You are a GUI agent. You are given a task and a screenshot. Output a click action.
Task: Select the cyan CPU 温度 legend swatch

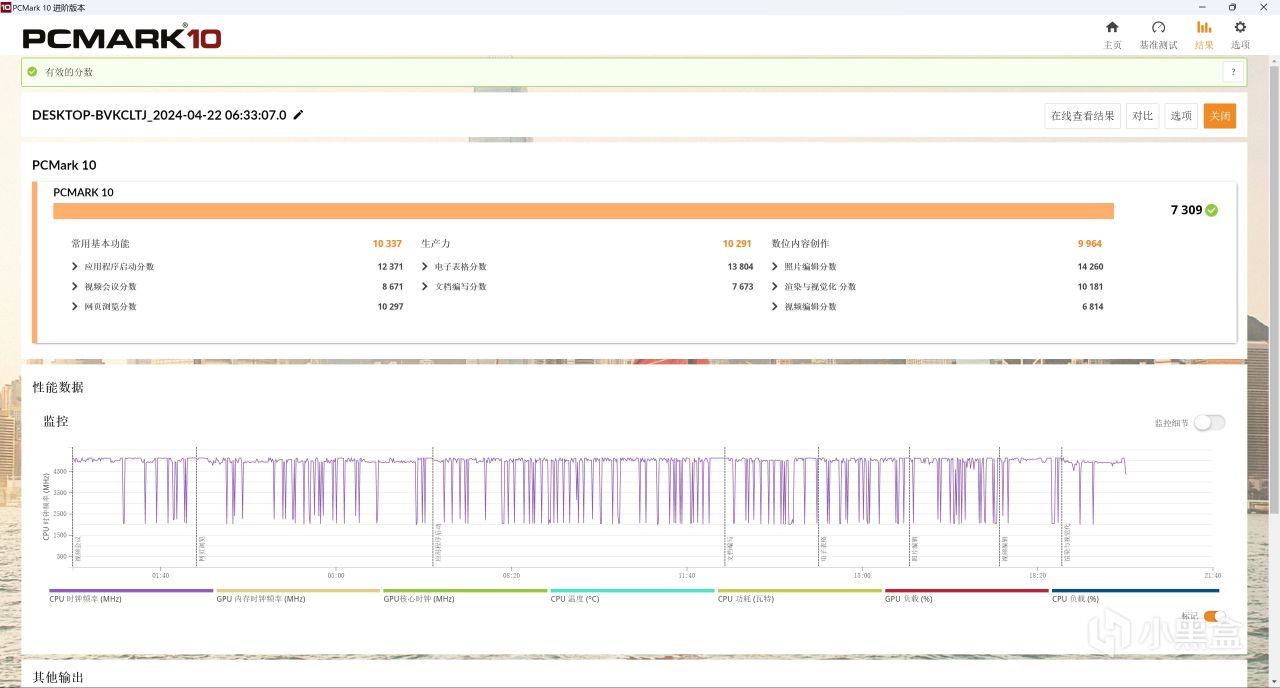click(x=632, y=591)
